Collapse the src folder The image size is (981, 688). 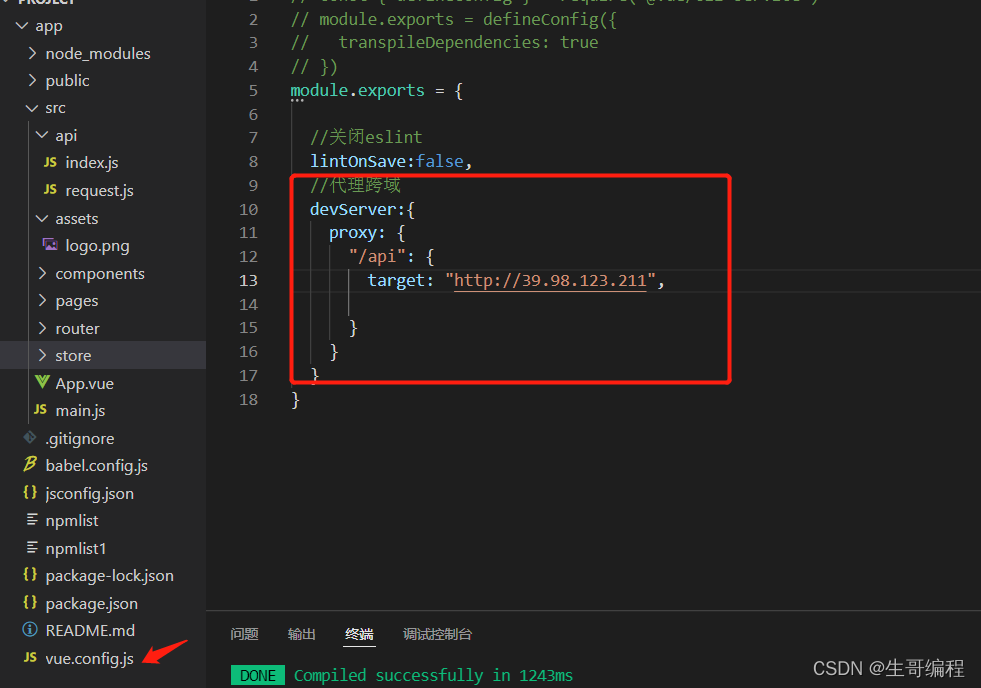point(32,108)
